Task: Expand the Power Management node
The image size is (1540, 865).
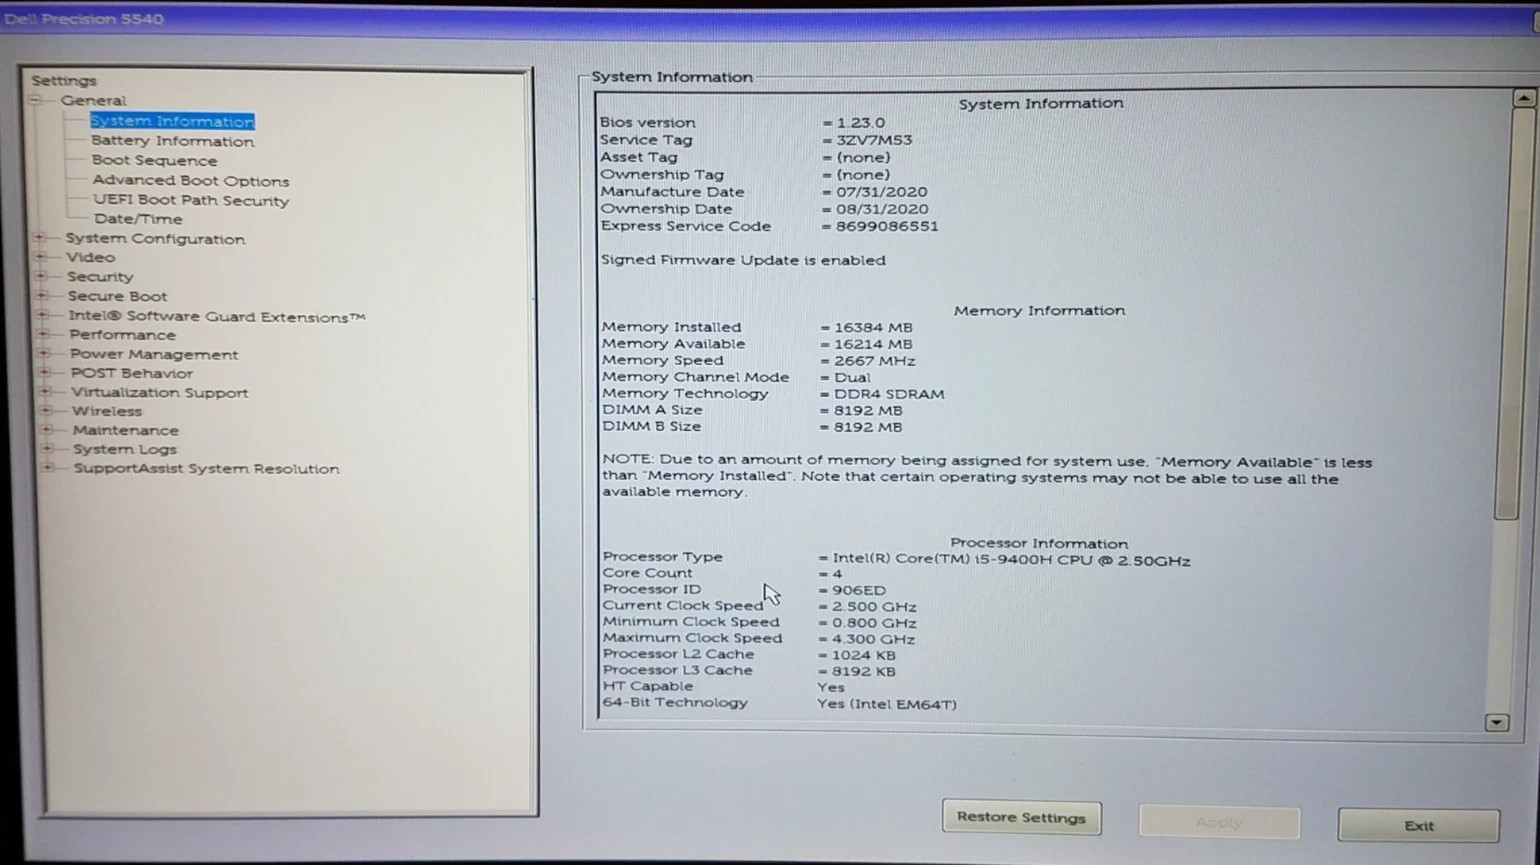Action: pos(44,353)
